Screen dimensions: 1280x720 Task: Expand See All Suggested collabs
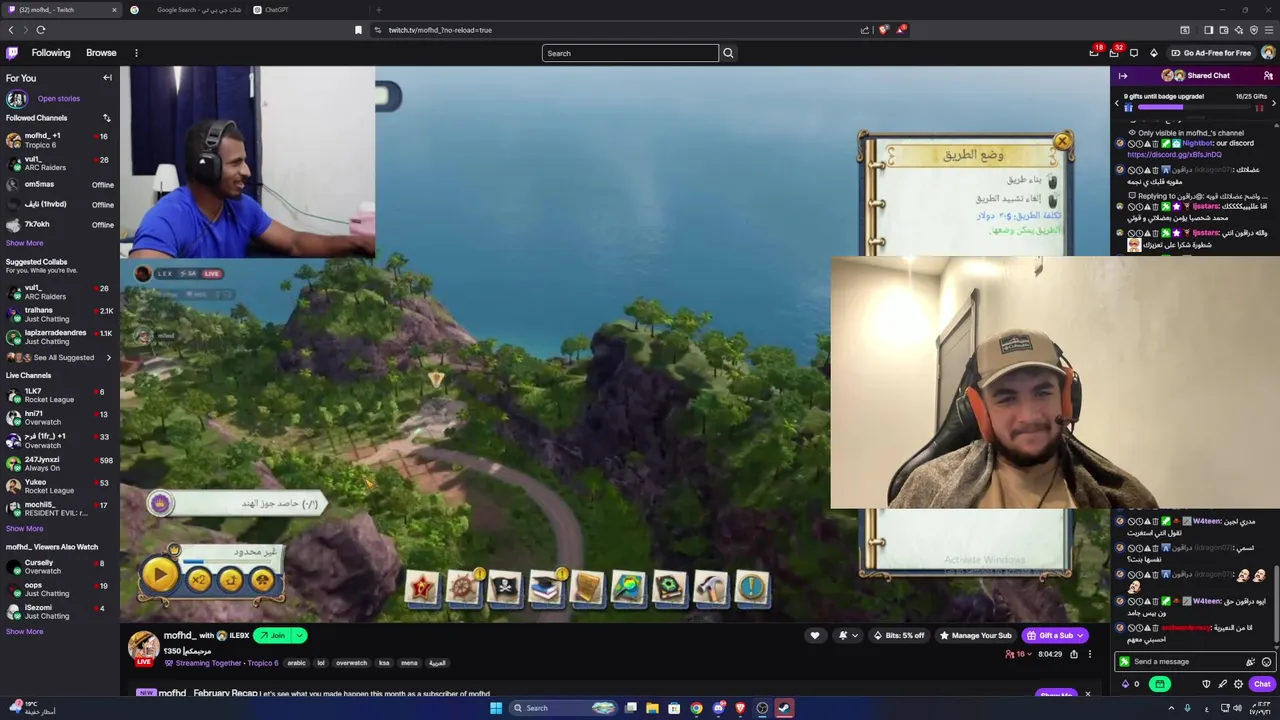[x=63, y=358]
